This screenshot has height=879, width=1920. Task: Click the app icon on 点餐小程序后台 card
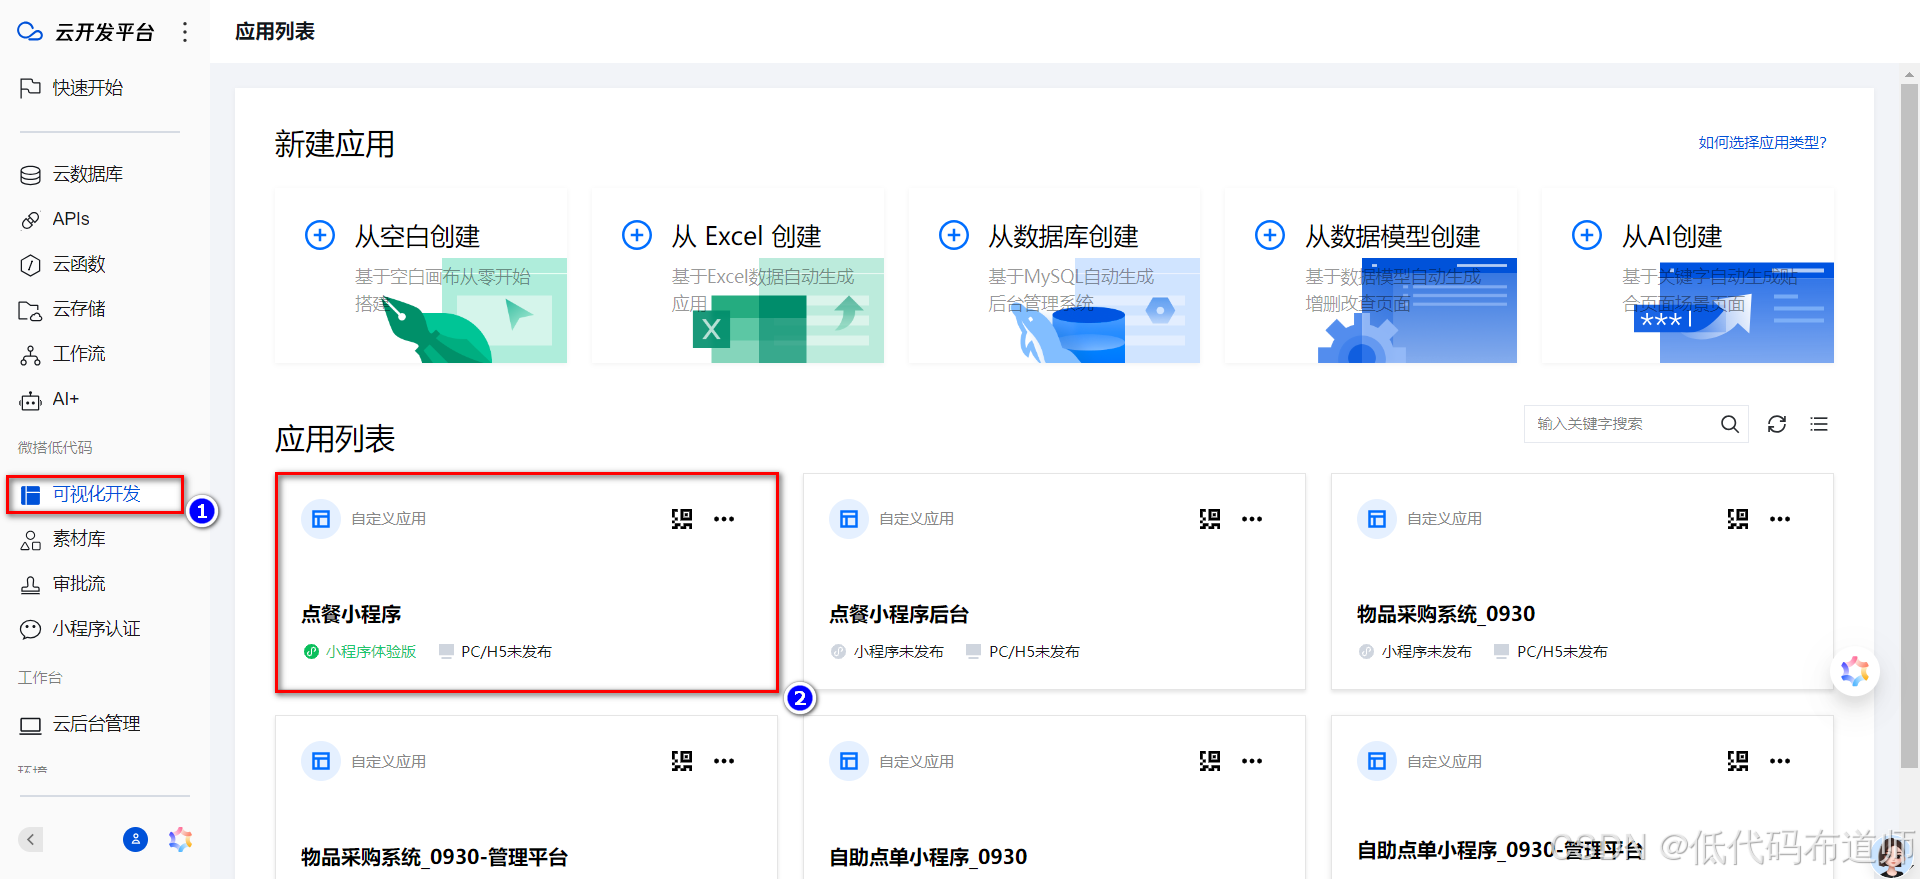pyautogui.click(x=849, y=519)
